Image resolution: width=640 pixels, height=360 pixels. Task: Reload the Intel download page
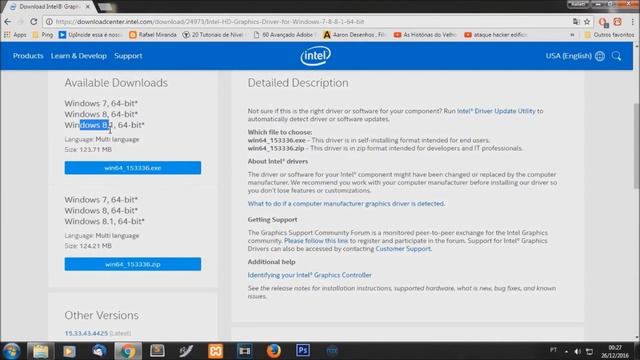tap(34, 22)
